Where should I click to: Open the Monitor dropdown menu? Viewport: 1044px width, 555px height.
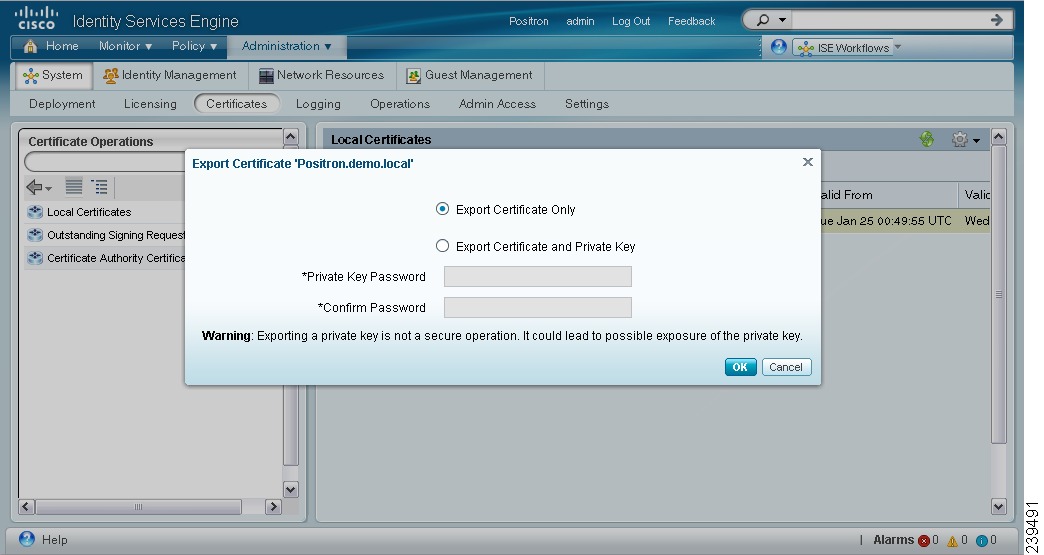pos(125,46)
